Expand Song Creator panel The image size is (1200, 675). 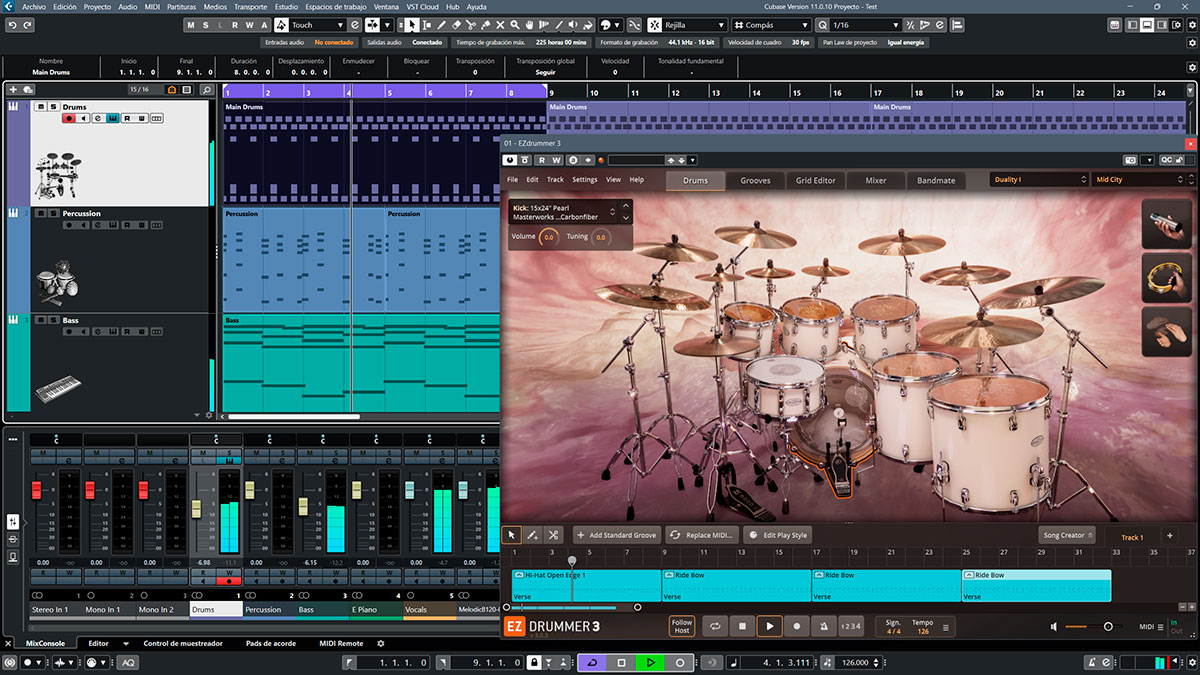click(x=1067, y=535)
